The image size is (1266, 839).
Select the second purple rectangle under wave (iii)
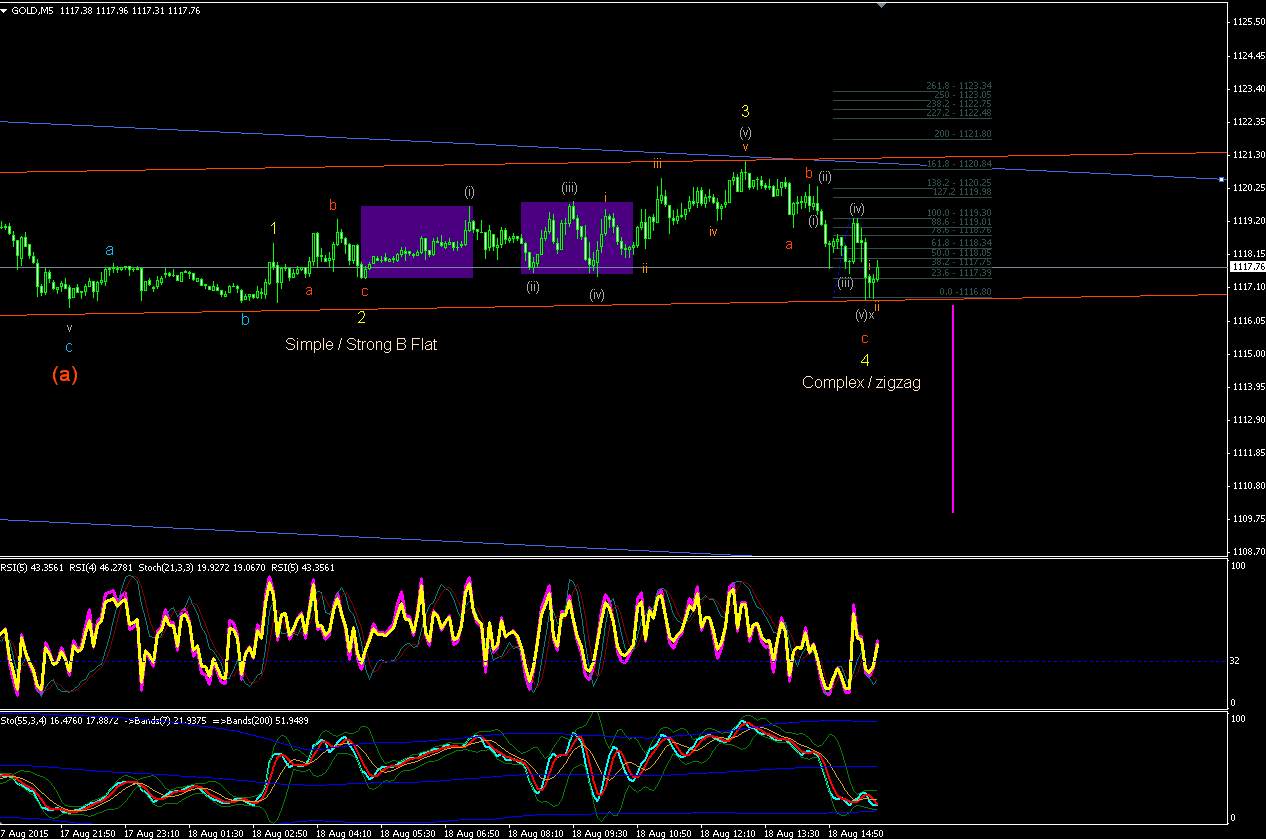pyautogui.click(x=577, y=237)
